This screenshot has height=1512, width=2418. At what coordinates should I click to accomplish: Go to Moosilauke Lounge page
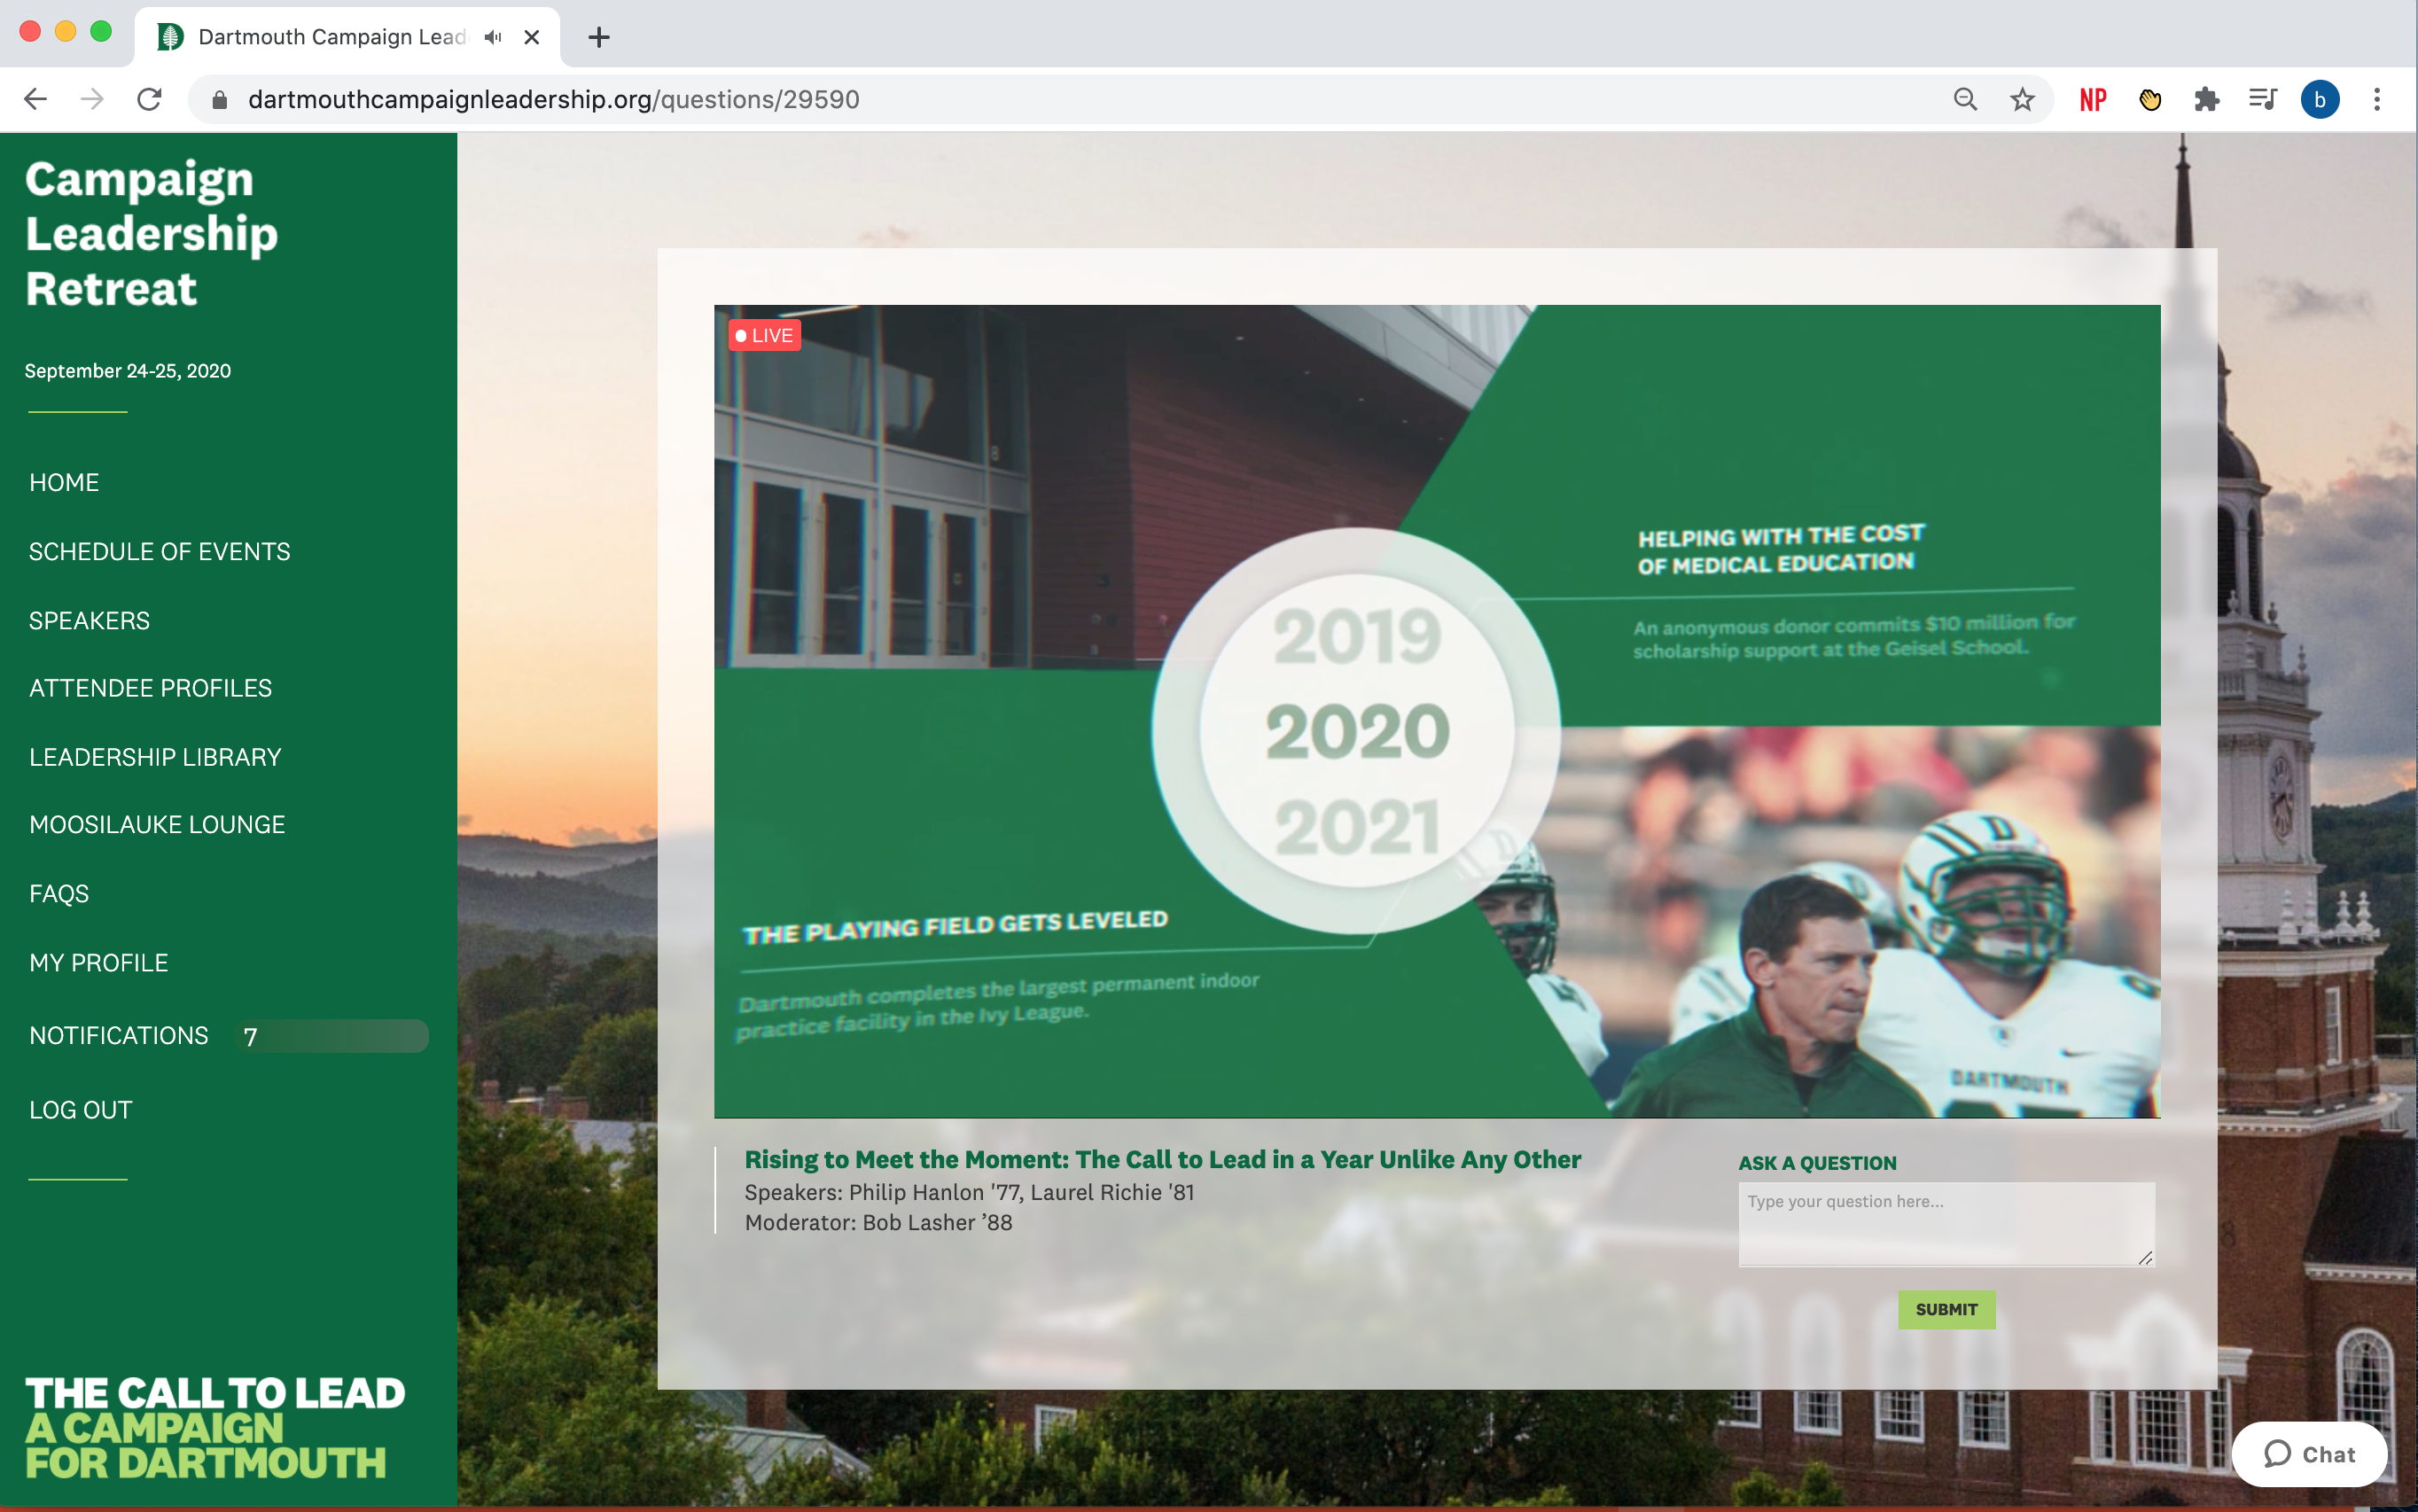coord(157,824)
